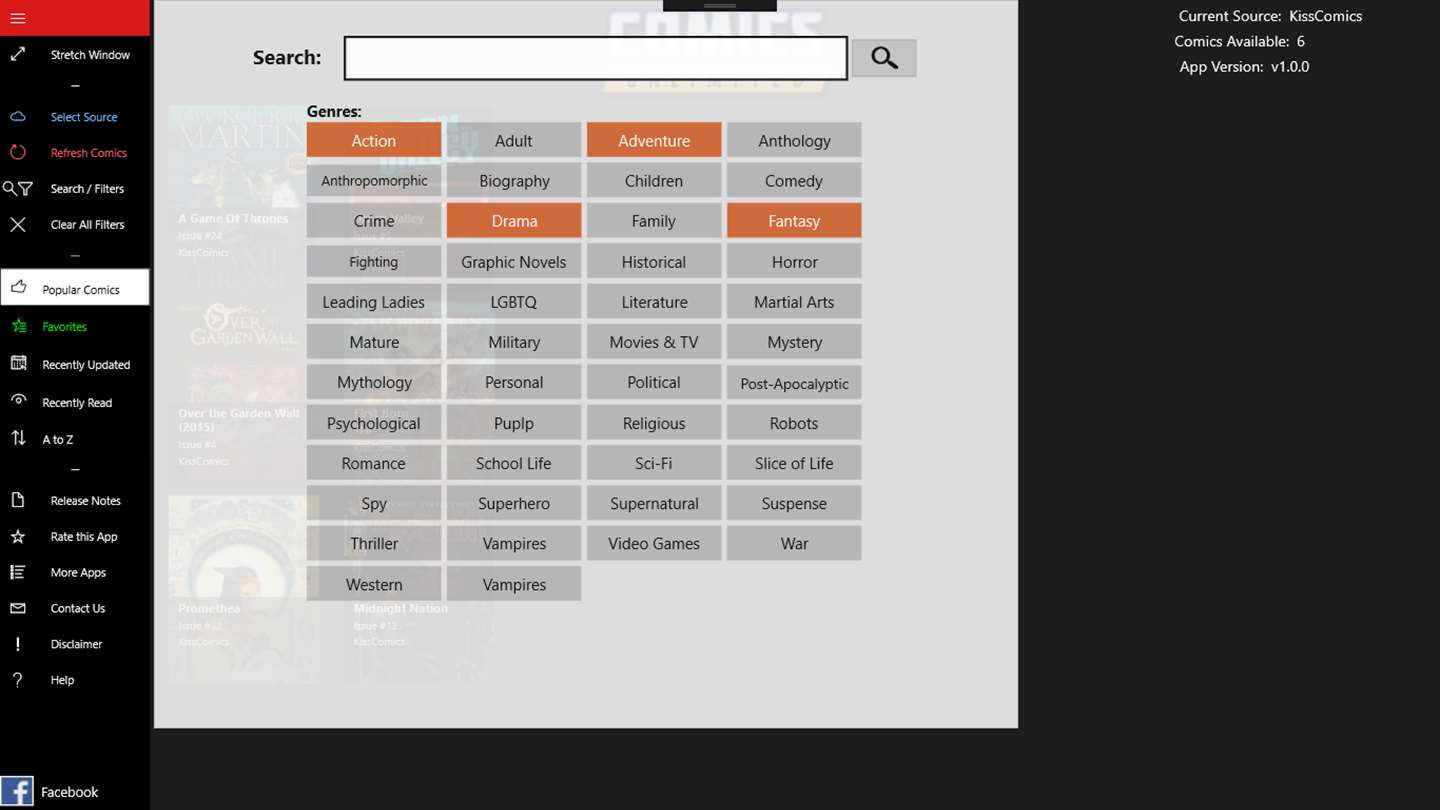This screenshot has width=1440, height=810.
Task: Enable the Comedy genre filter
Action: [x=794, y=181]
